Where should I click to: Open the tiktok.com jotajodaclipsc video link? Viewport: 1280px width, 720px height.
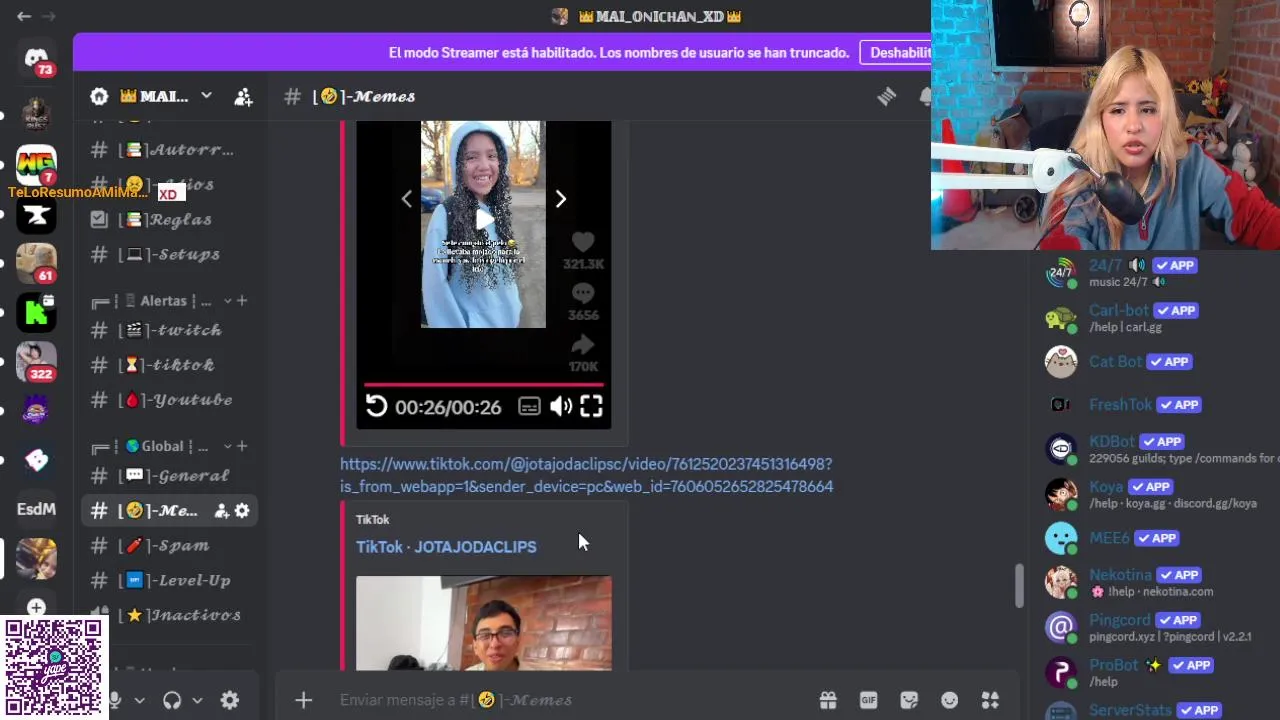pos(586,475)
